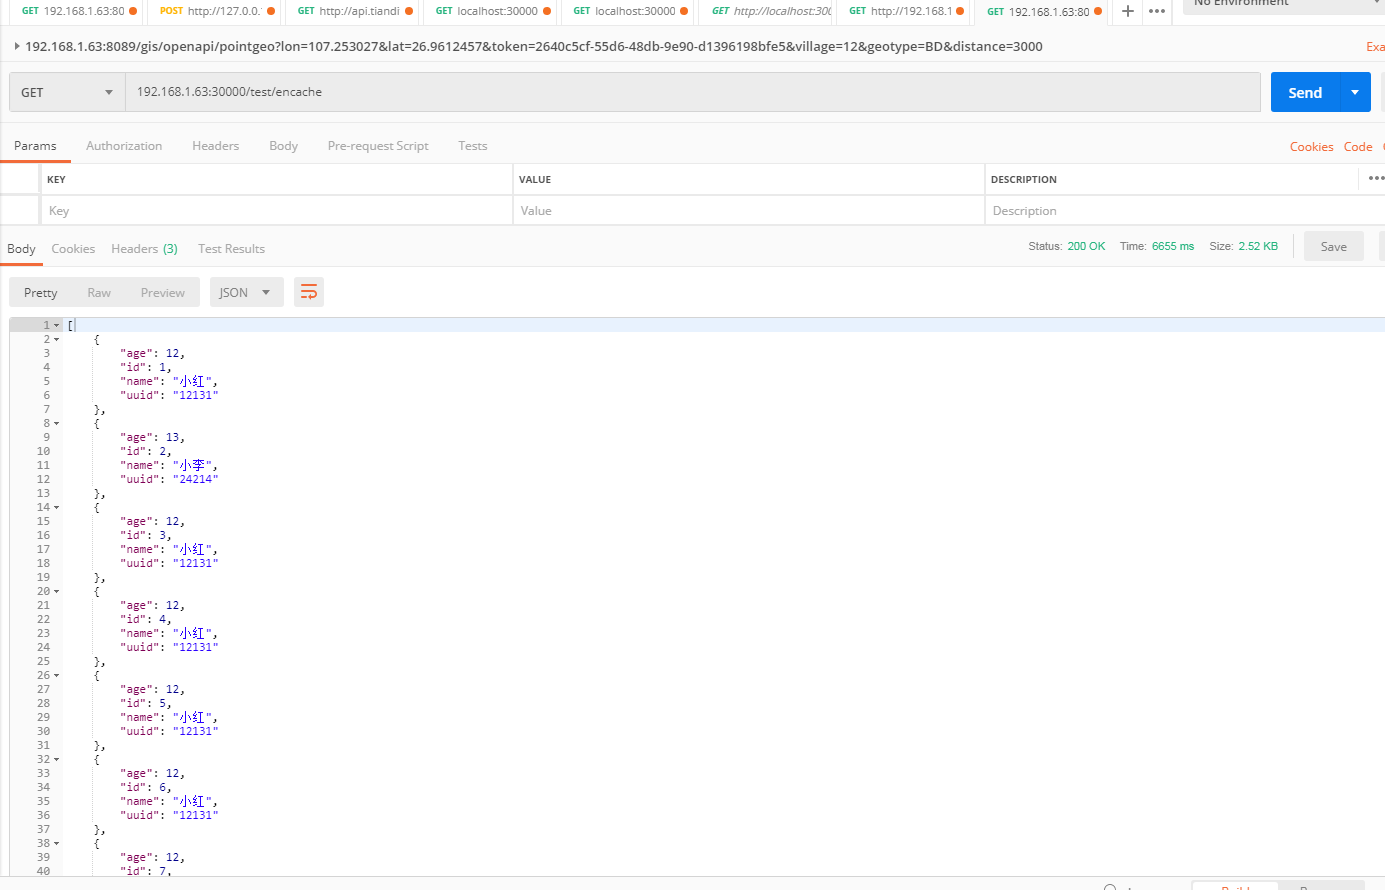Screen dimensions: 1385x890
Task: Collapse the object at line 20
Action: 56,591
